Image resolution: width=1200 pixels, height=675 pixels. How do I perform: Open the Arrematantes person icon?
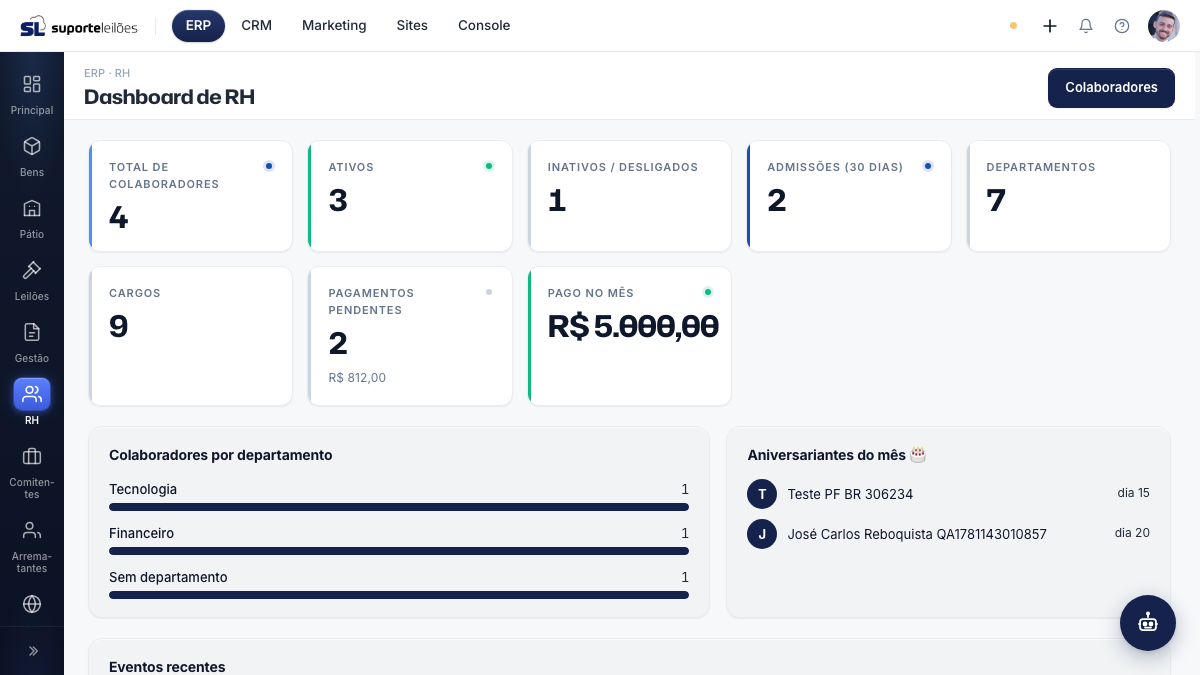pos(32,530)
